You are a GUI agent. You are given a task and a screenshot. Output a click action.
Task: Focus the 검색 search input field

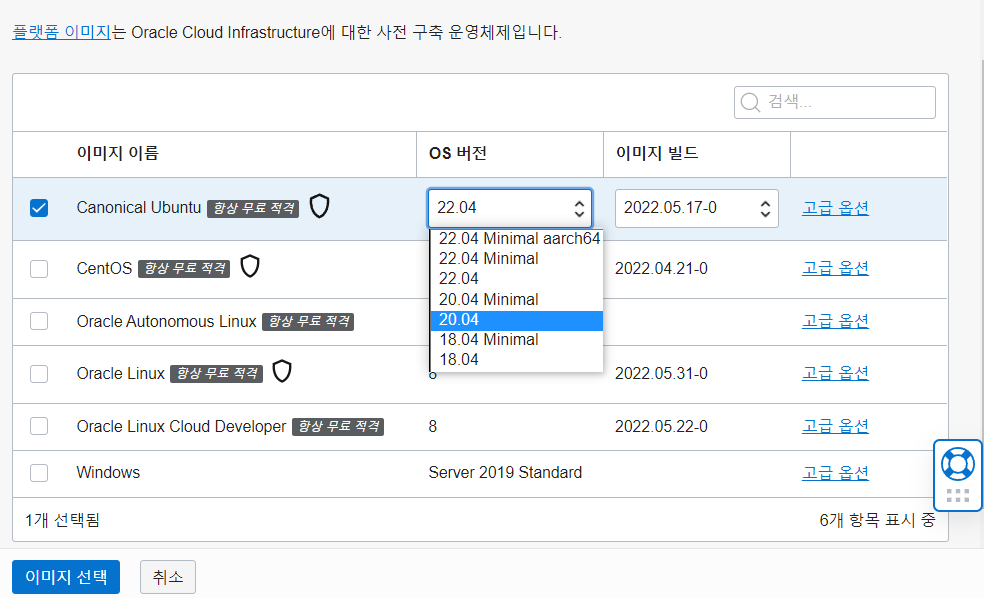coord(835,102)
